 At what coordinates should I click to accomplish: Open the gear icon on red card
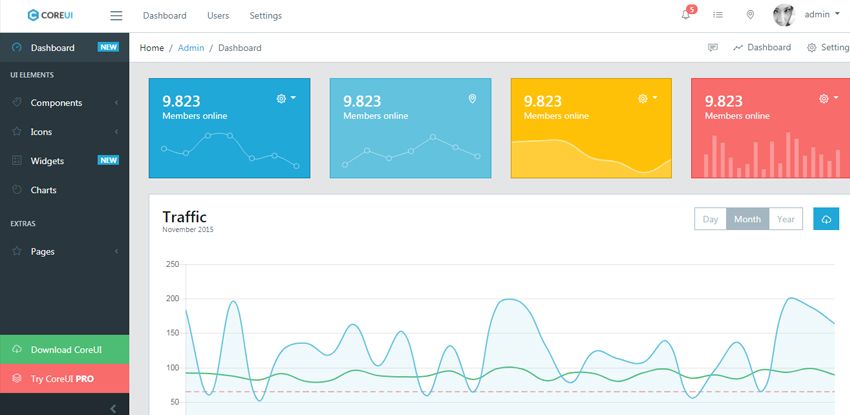point(824,99)
